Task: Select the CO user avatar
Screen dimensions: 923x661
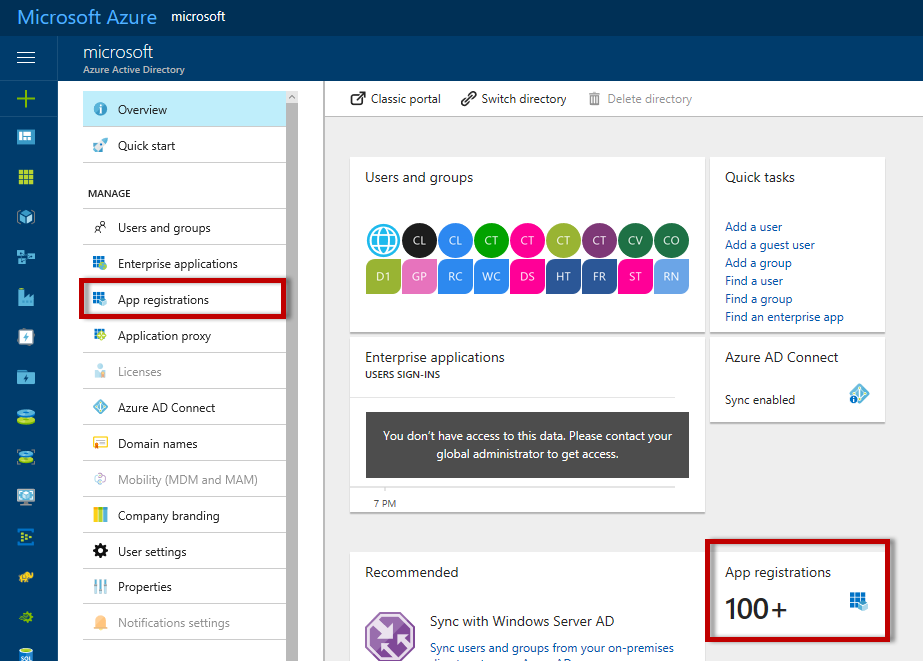Action: [x=671, y=240]
